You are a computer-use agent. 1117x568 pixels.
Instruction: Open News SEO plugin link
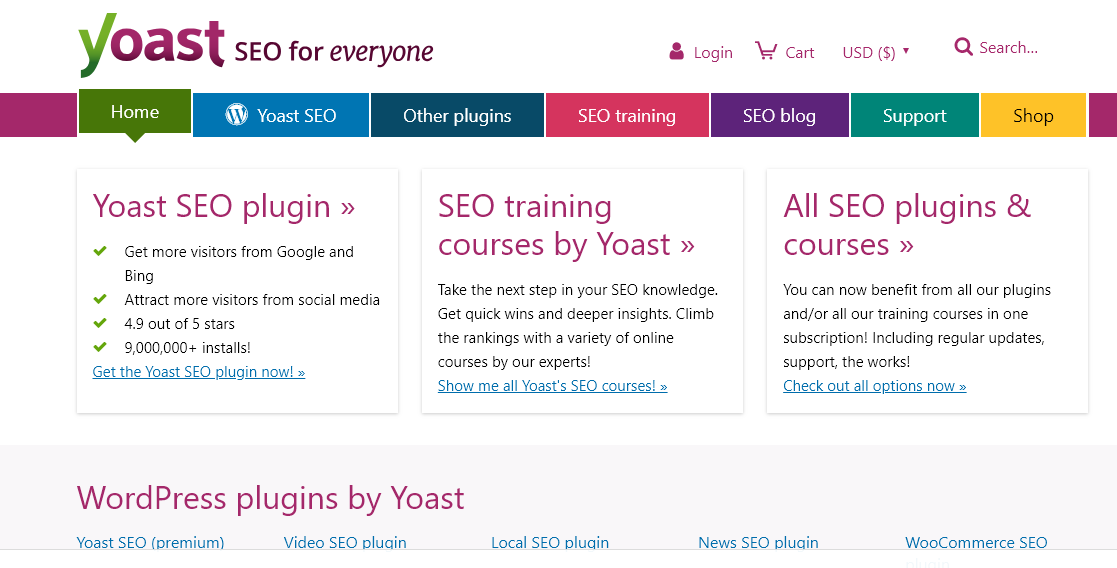click(x=758, y=542)
